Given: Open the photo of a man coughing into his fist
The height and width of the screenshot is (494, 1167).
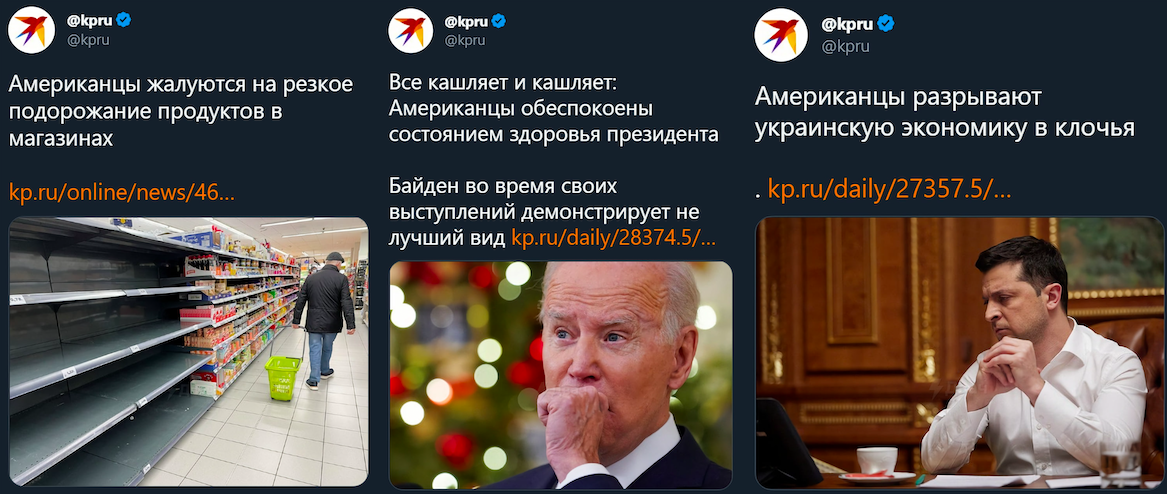Looking at the screenshot, I should tap(560, 375).
